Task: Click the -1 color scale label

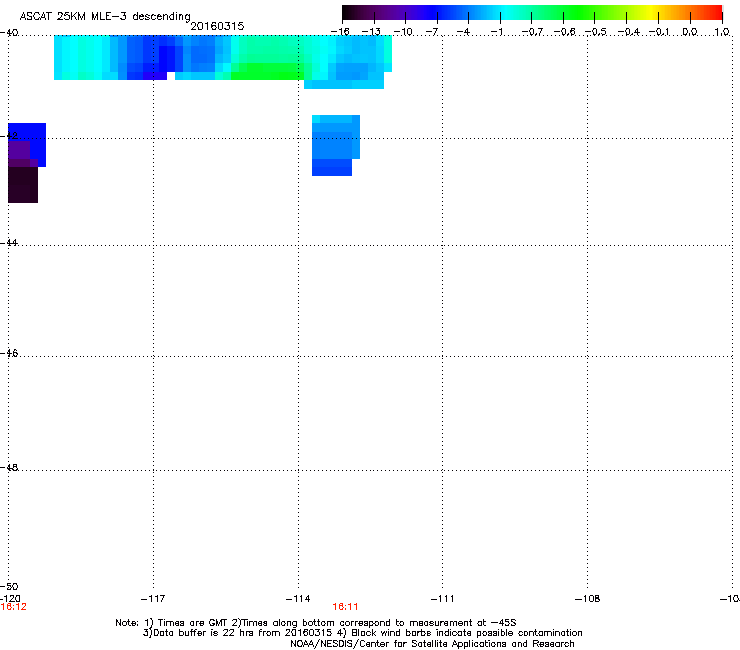Action: click(496, 32)
